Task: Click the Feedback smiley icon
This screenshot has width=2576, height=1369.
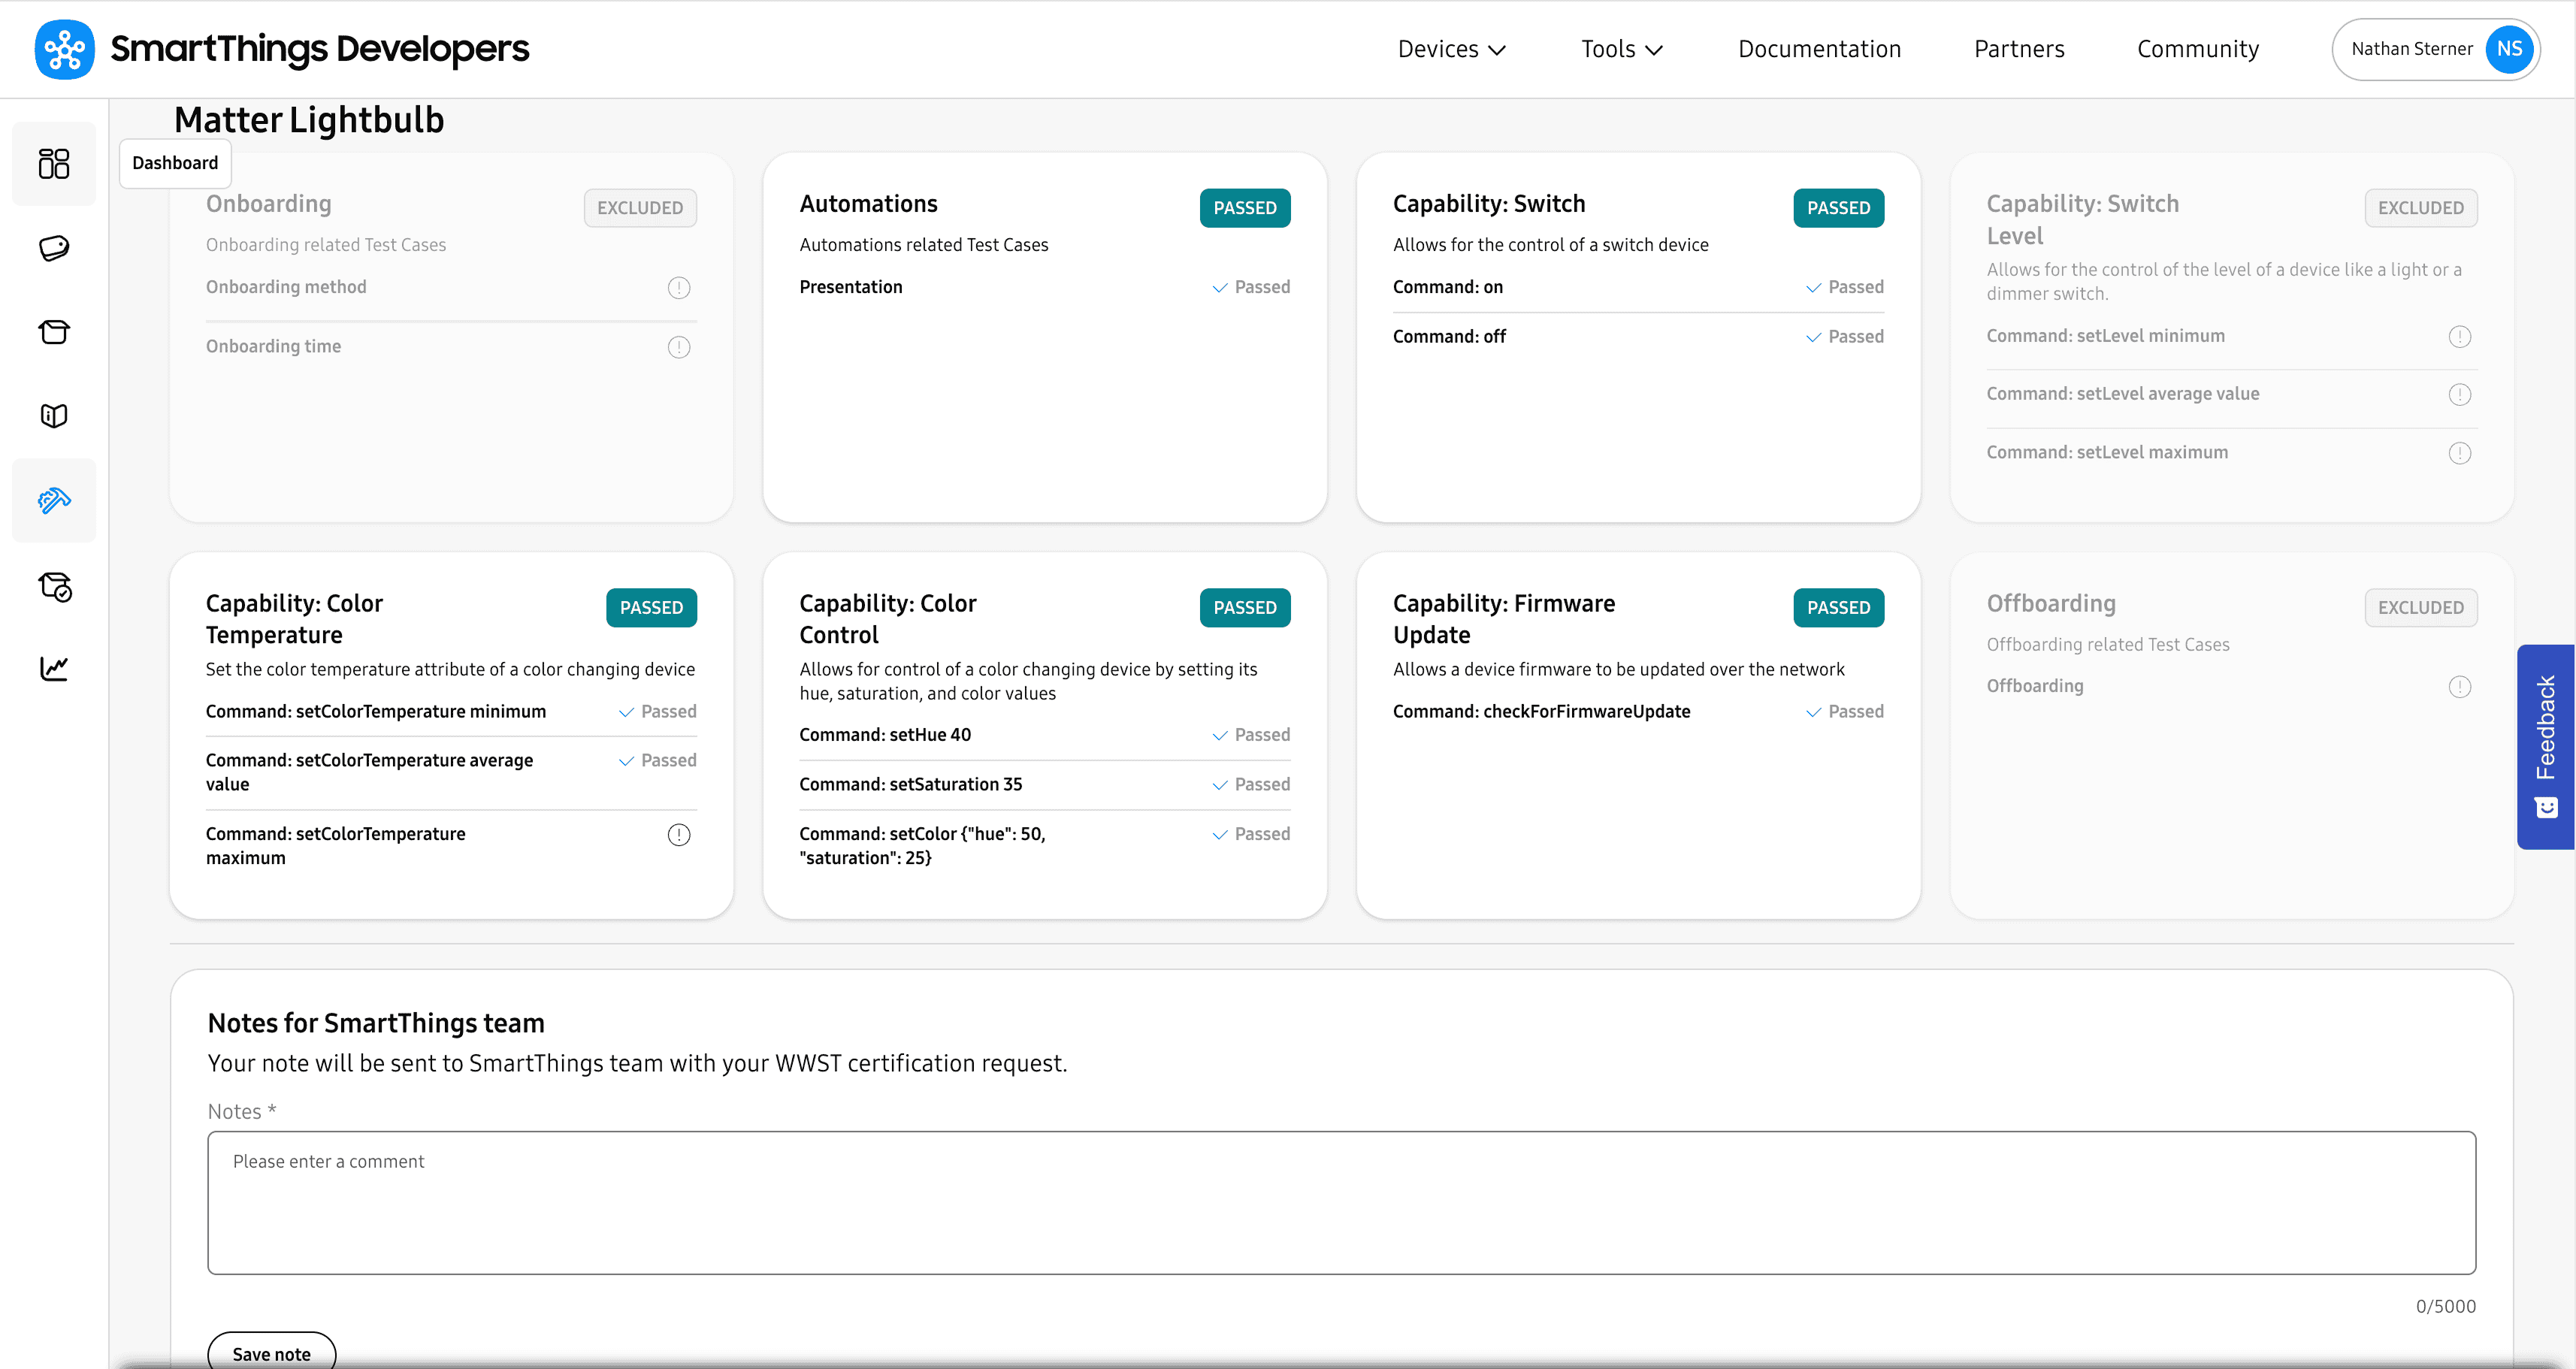Action: [2547, 807]
